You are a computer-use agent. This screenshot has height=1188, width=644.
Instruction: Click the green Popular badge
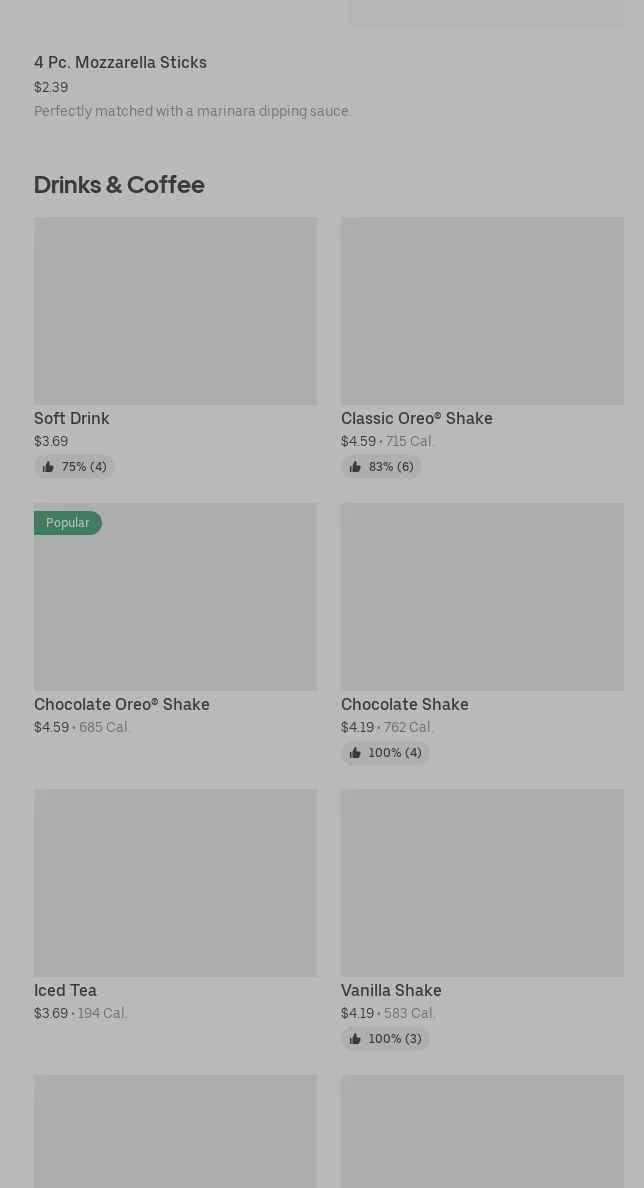(67, 523)
